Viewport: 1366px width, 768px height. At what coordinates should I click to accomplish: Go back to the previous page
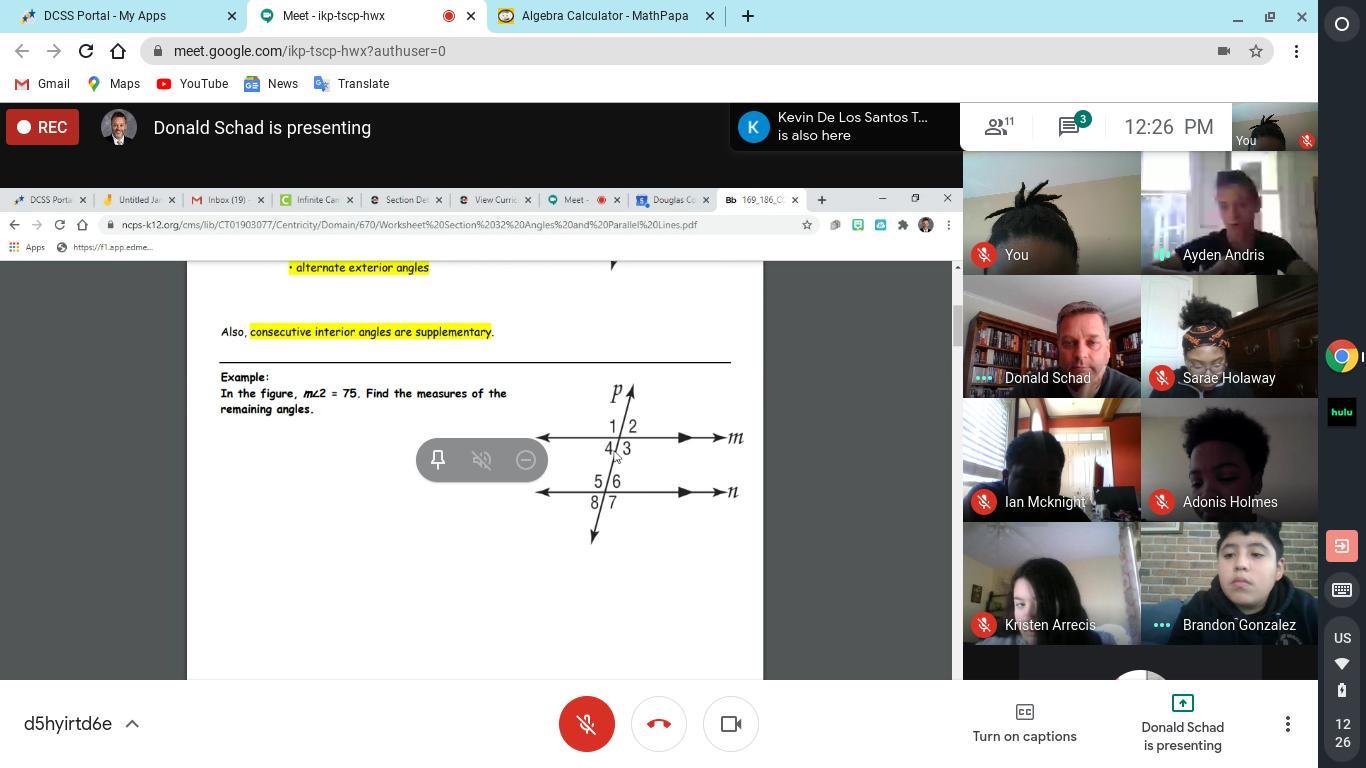click(22, 51)
